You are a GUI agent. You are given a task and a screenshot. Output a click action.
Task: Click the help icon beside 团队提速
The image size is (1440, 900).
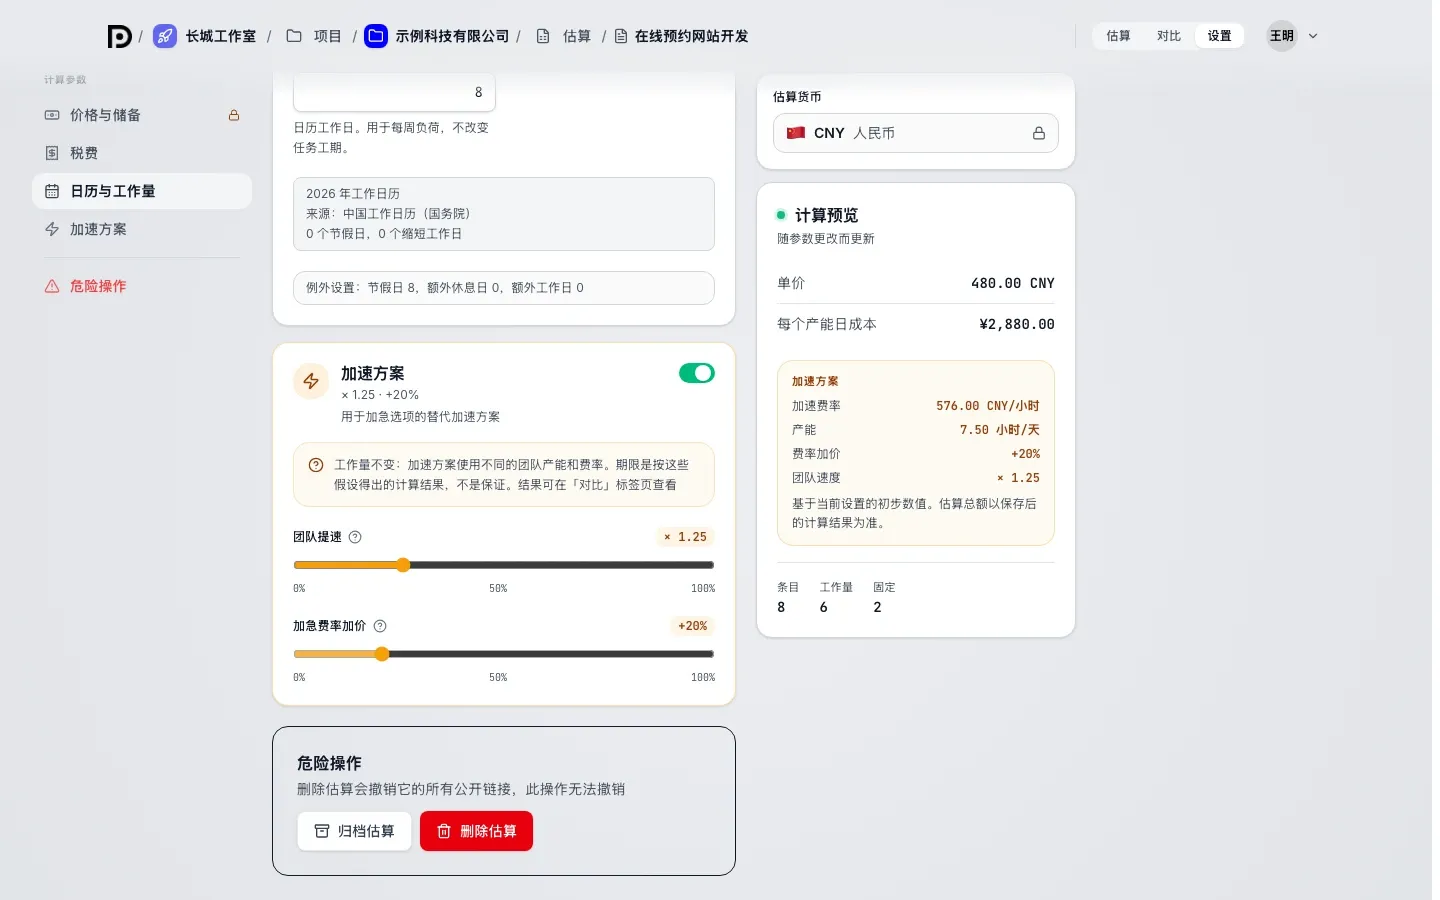click(x=355, y=537)
